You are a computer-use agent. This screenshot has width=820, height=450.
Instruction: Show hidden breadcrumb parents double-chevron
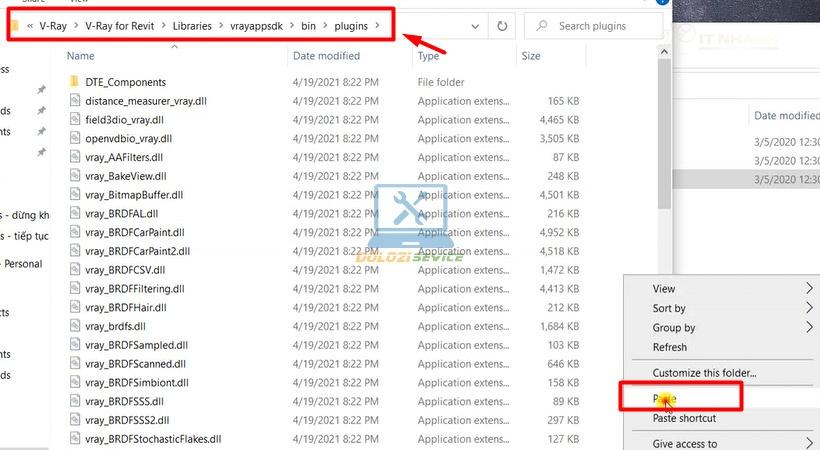30,26
